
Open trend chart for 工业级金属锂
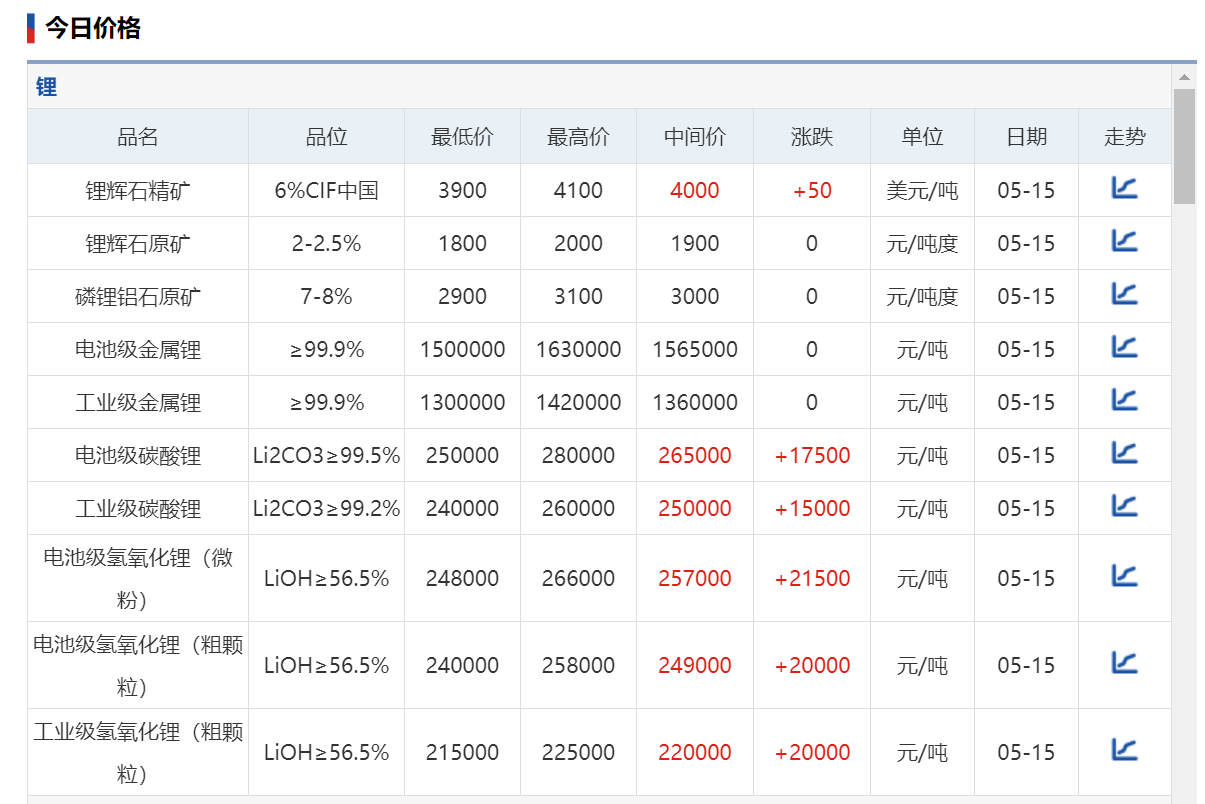tap(1124, 400)
